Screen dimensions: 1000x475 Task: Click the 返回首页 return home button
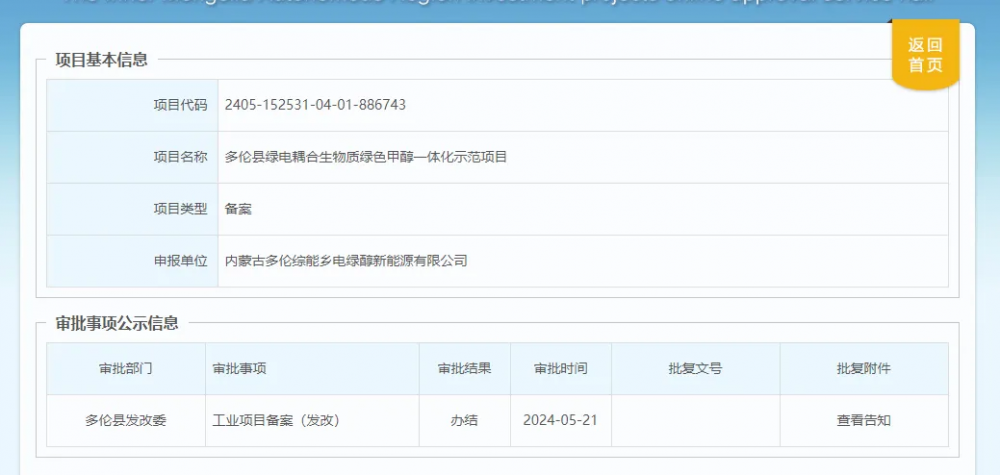pos(925,55)
